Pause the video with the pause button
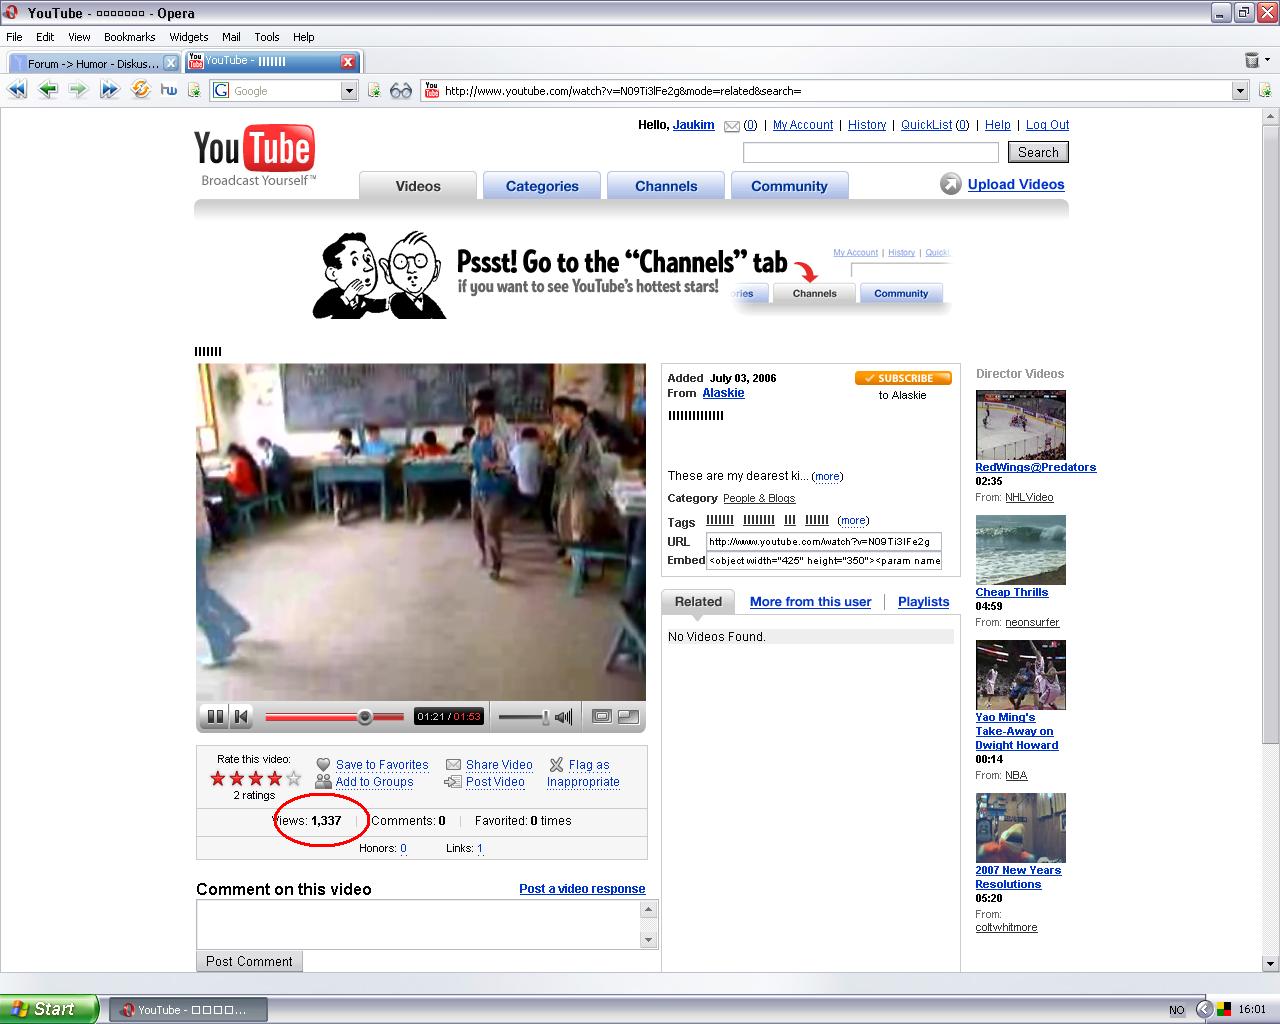The height and width of the screenshot is (1024, 1280). coord(214,716)
